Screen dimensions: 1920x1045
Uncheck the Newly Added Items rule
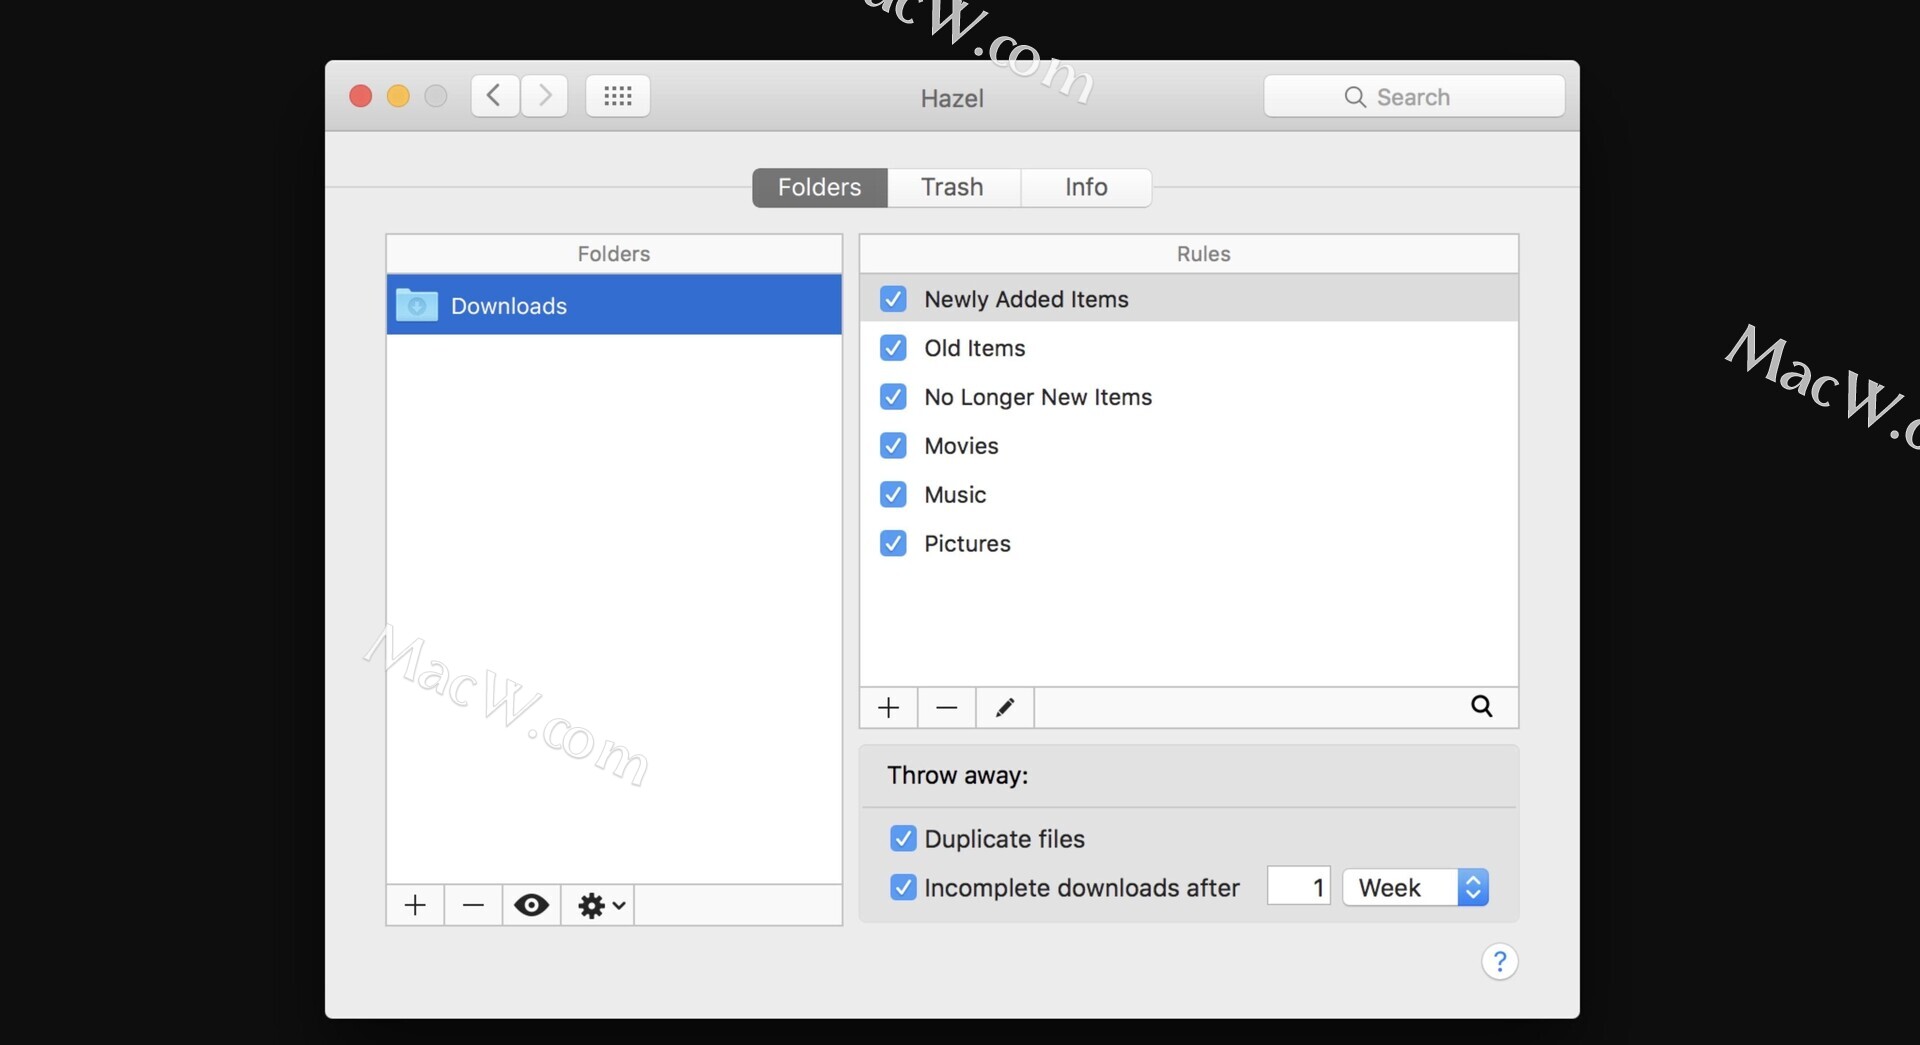click(893, 299)
